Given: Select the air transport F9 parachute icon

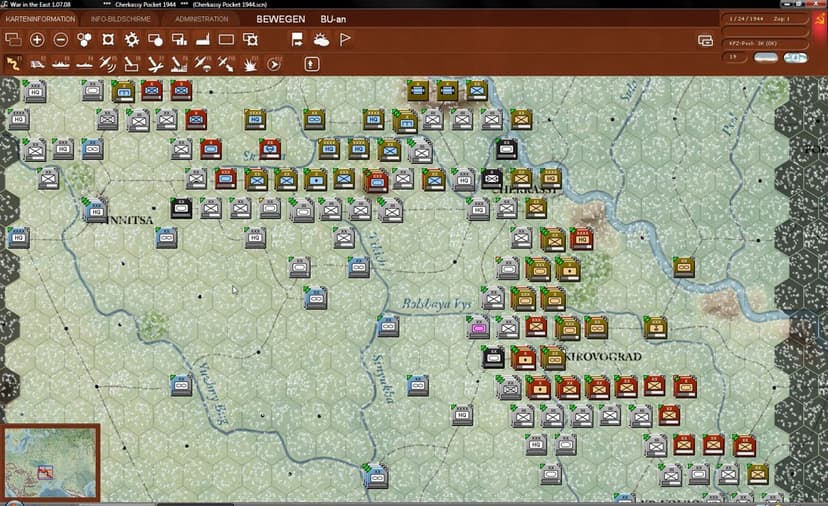Looking at the screenshot, I should tap(202, 64).
